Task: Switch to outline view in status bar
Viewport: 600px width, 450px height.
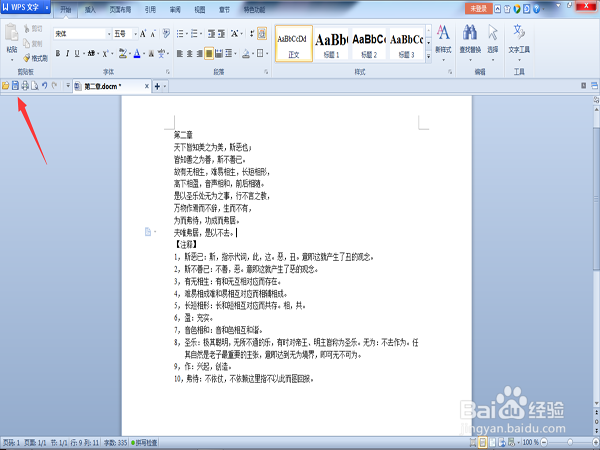Action: [x=492, y=443]
